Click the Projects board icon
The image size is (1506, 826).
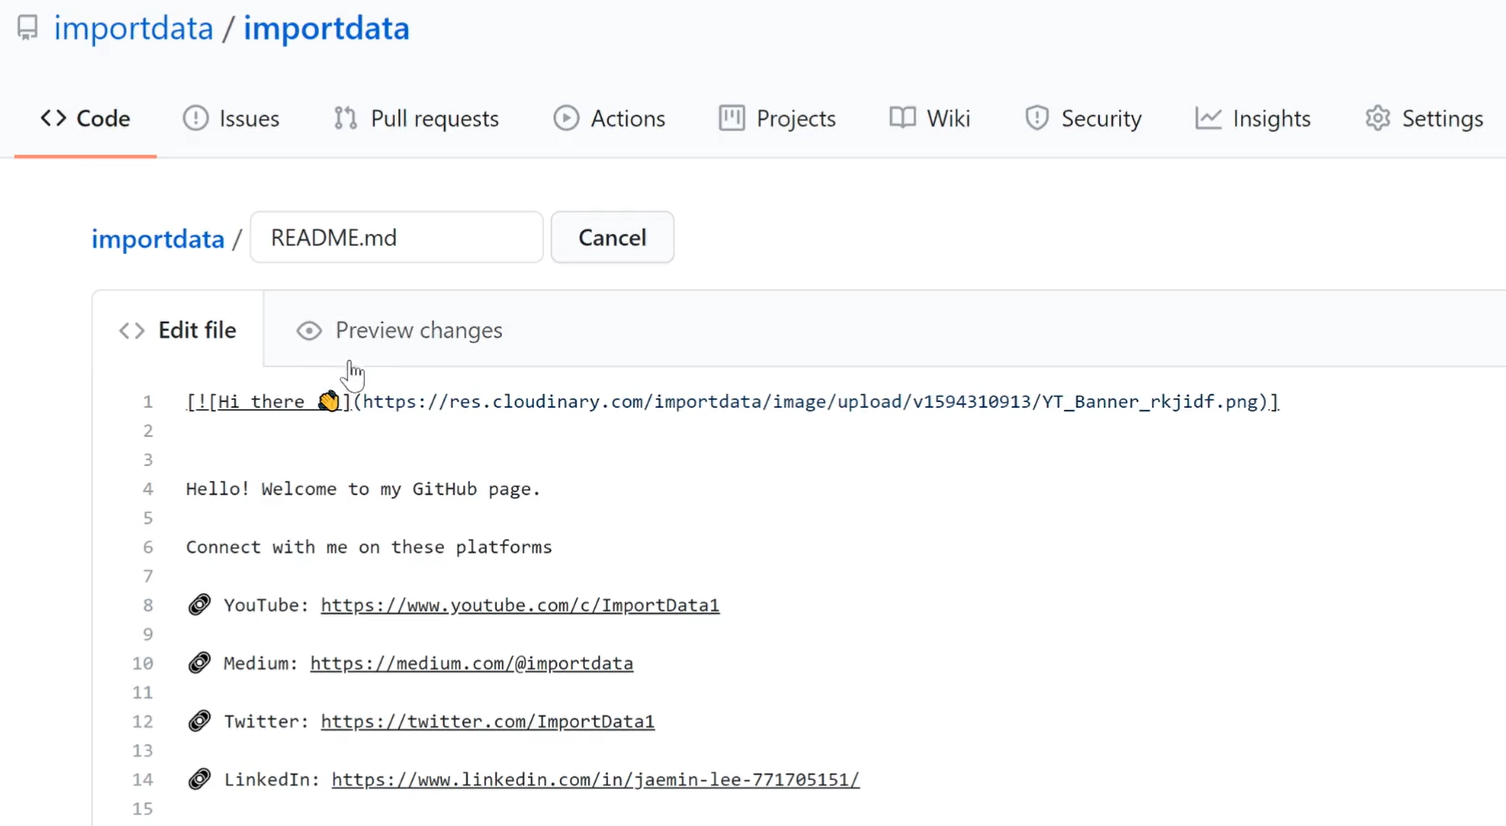(x=732, y=118)
